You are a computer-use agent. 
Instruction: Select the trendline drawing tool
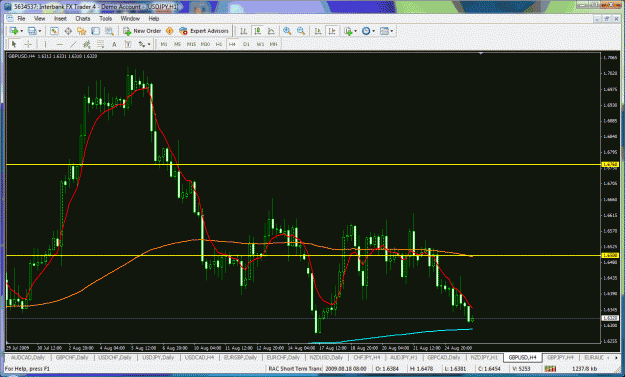[x=73, y=44]
